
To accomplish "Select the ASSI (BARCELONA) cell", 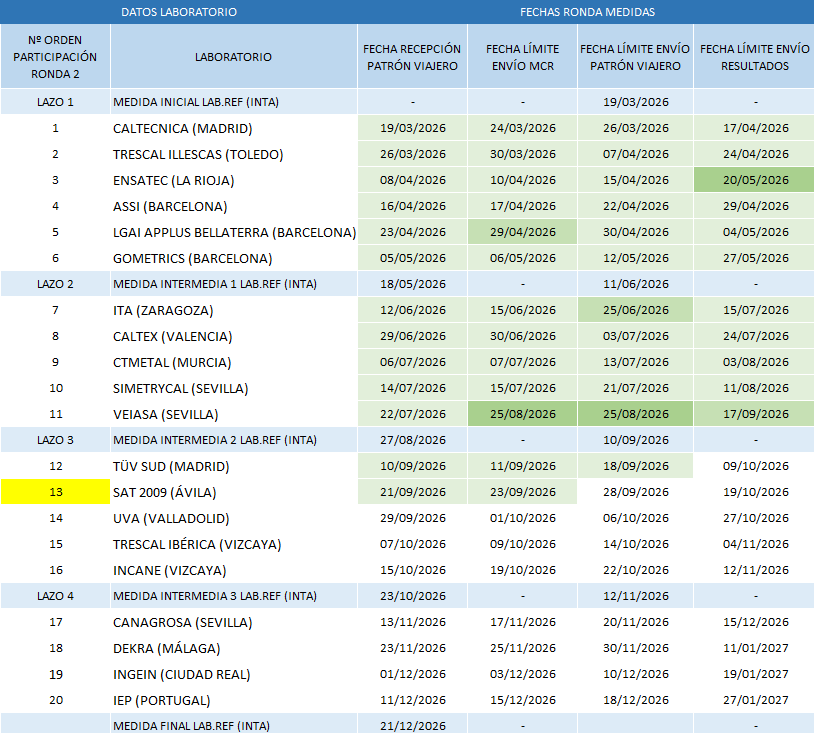I will (234, 206).
